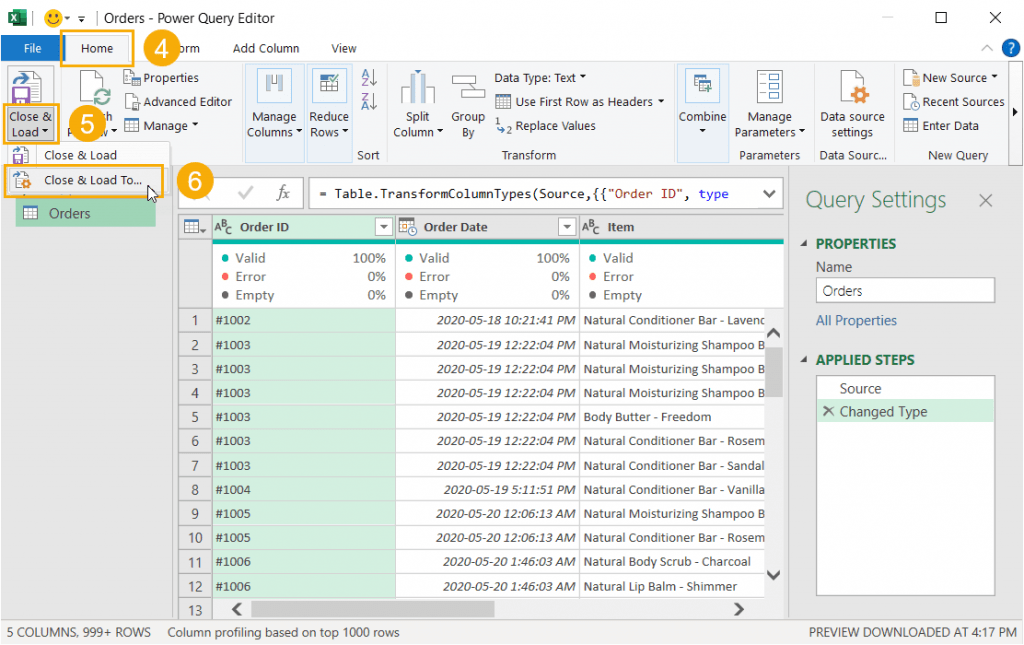Open the Advanced Editor
Image resolution: width=1024 pixels, height=645 pixels.
point(178,102)
